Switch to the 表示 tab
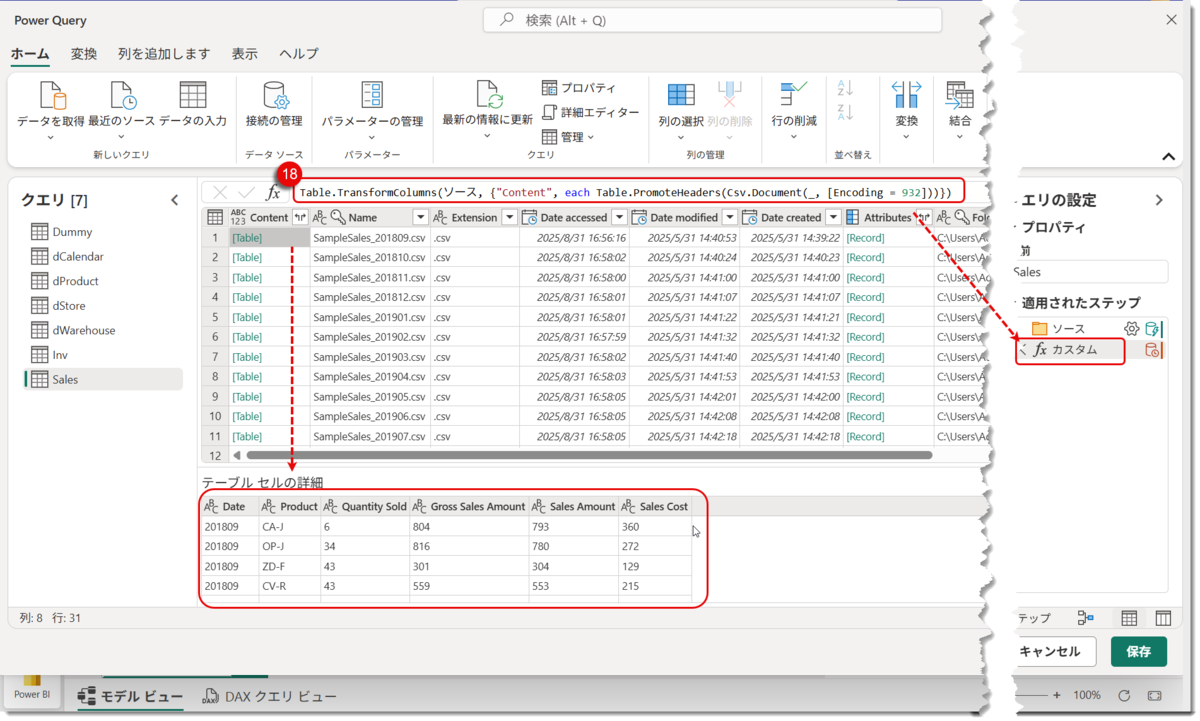Viewport: 1200px width, 721px height. point(245,54)
